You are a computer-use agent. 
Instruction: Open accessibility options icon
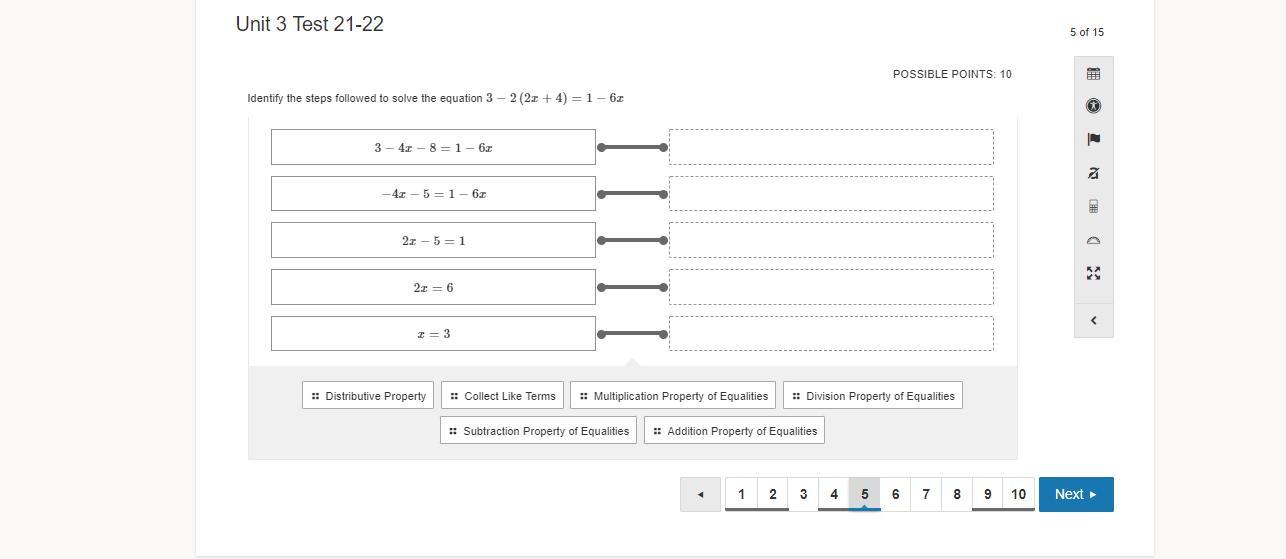(1093, 106)
